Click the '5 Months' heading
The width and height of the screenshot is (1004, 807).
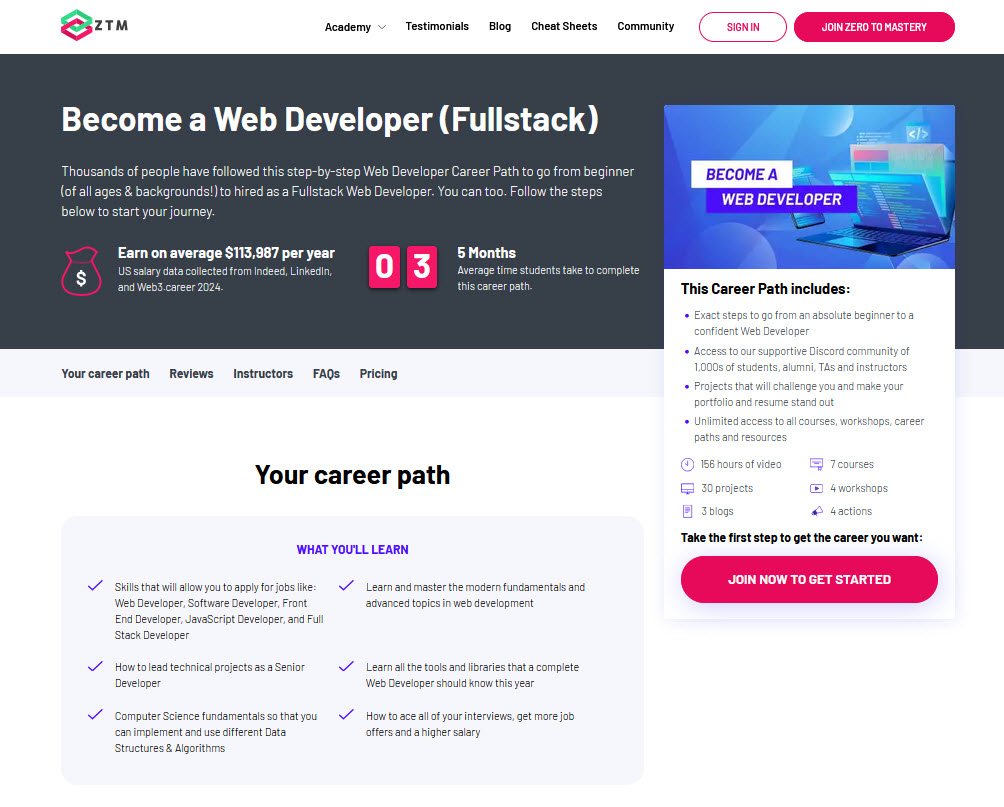tap(487, 253)
